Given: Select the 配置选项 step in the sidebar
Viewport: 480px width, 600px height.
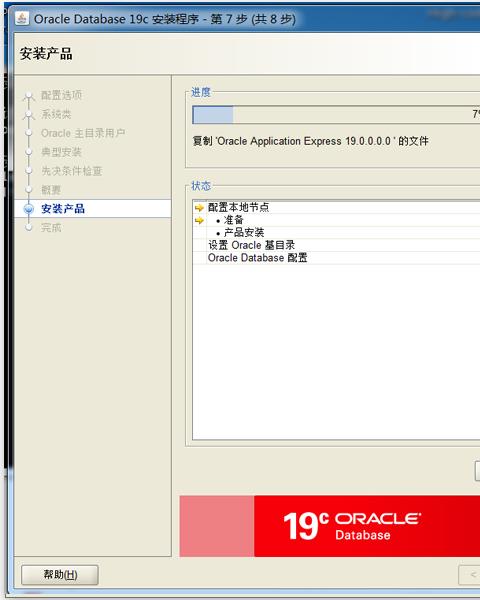Looking at the screenshot, I should pyautogui.click(x=61, y=95).
